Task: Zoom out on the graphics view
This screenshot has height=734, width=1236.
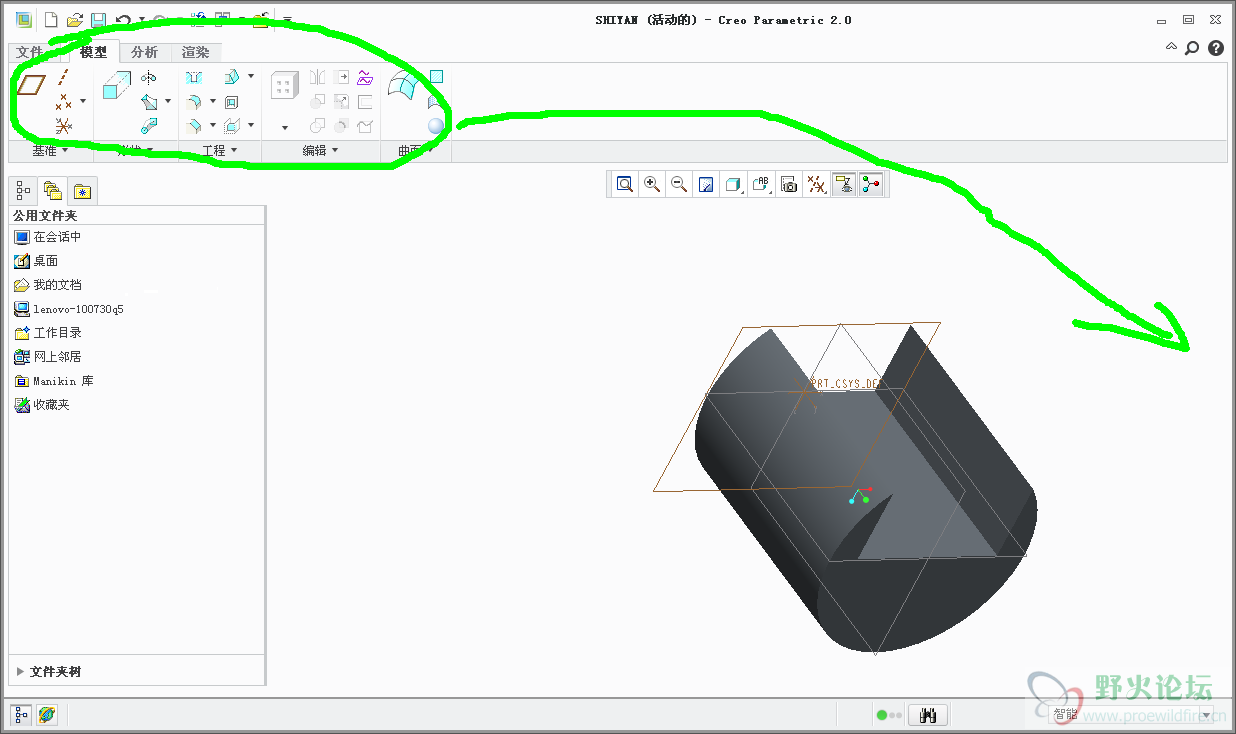Action: 679,184
